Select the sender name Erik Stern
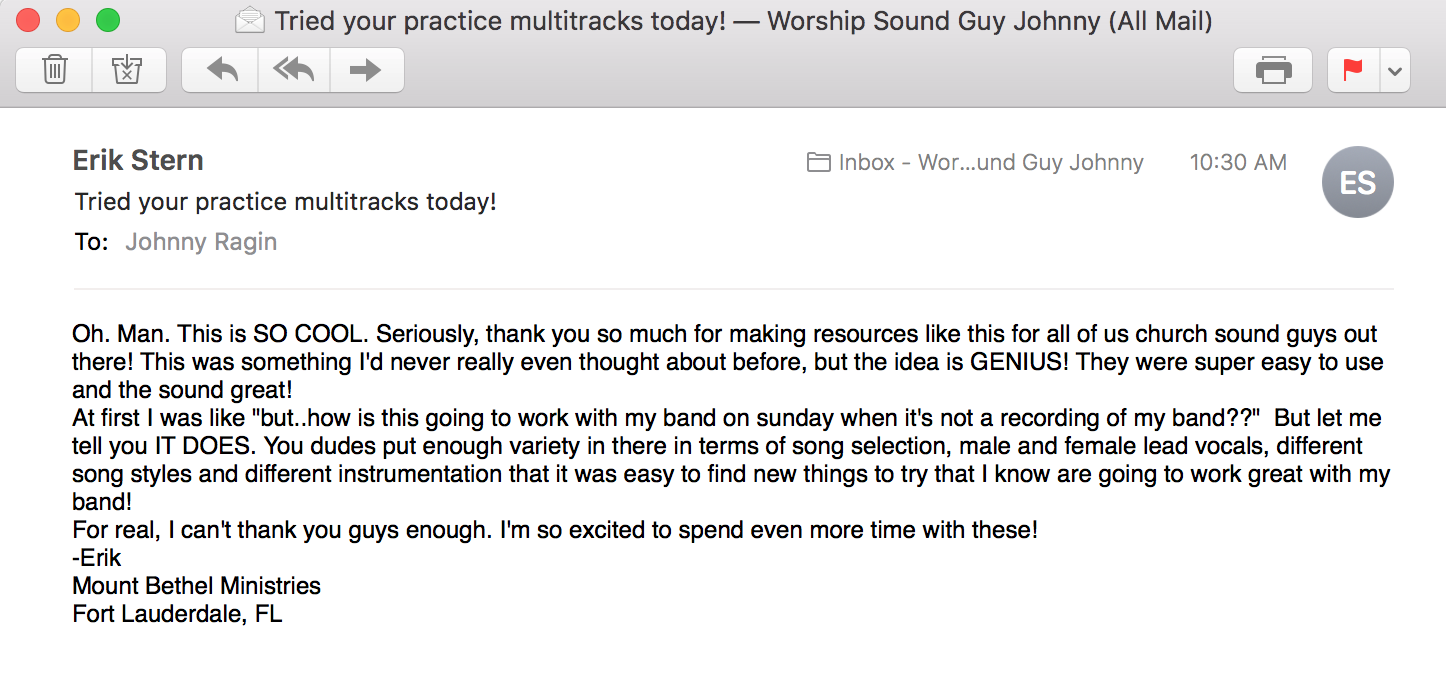 point(138,160)
